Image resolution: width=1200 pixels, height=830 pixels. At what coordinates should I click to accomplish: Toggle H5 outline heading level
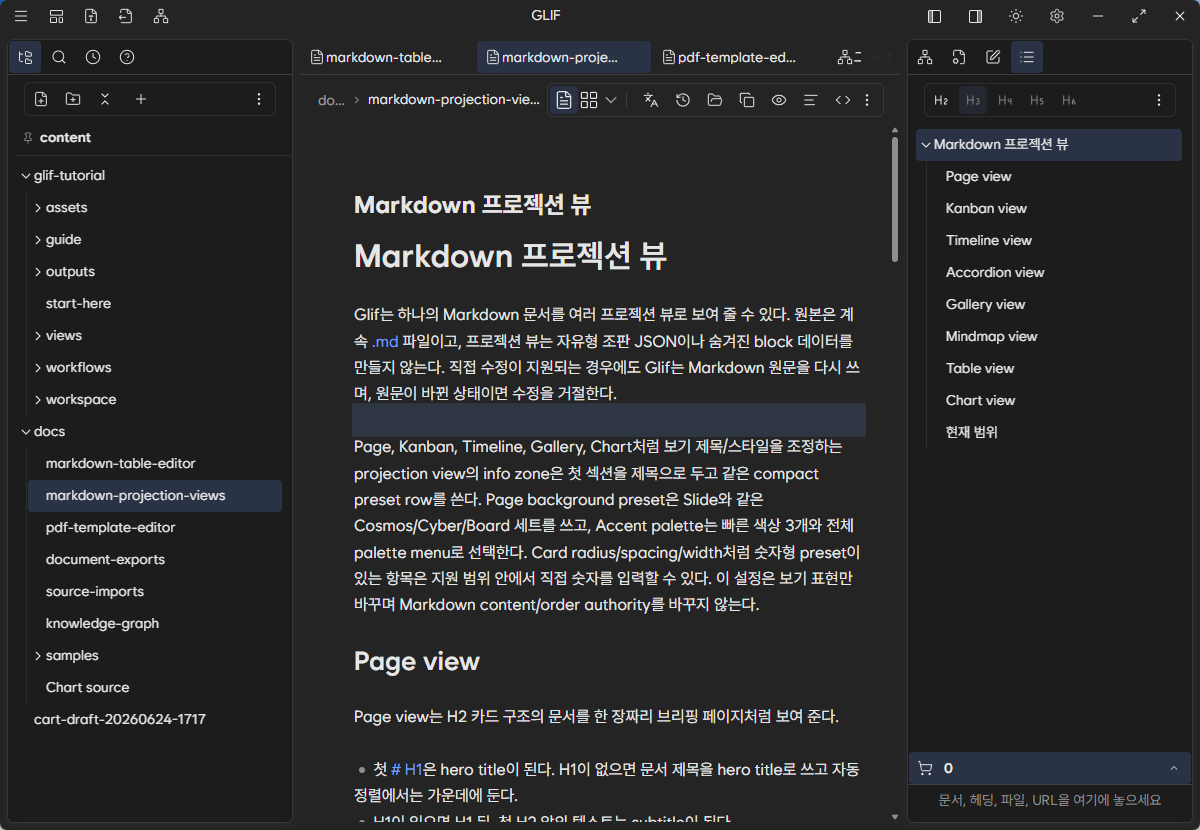click(x=1037, y=100)
